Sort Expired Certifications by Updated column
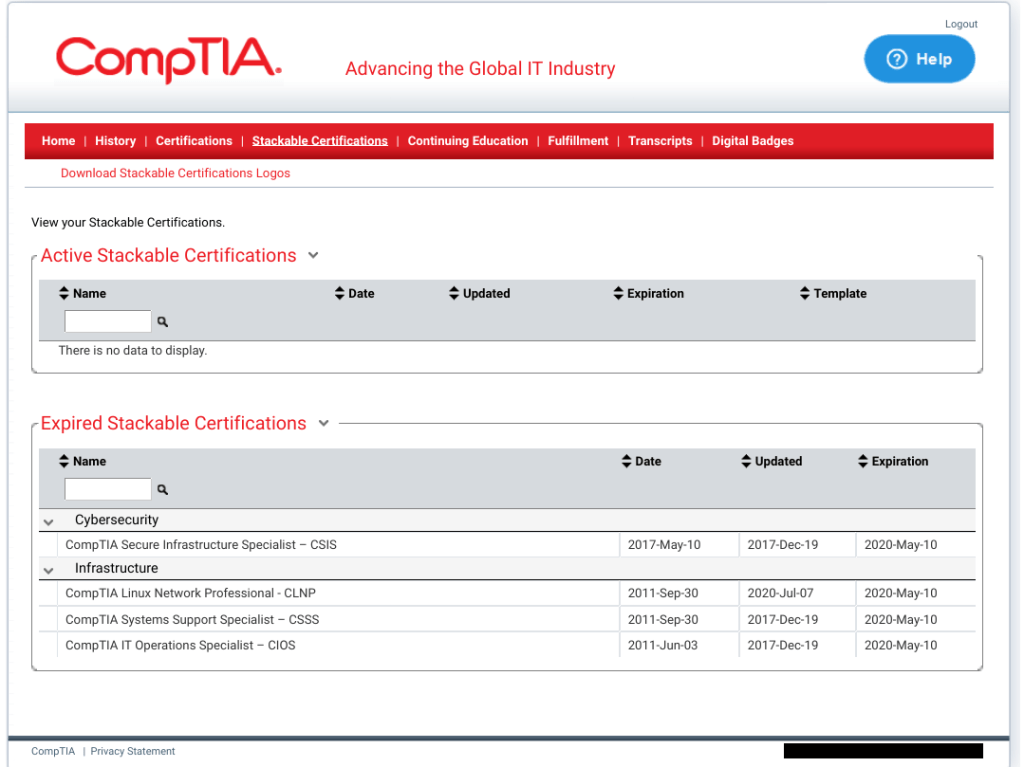This screenshot has width=1024, height=767. (771, 462)
